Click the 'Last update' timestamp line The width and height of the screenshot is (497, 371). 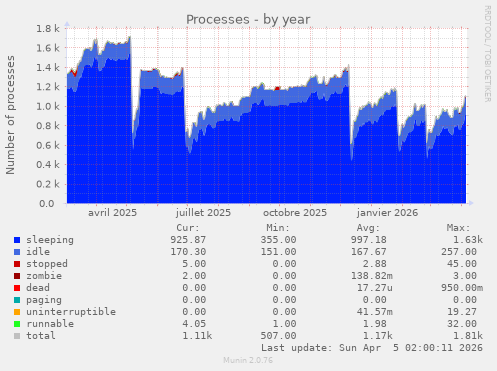372,348
